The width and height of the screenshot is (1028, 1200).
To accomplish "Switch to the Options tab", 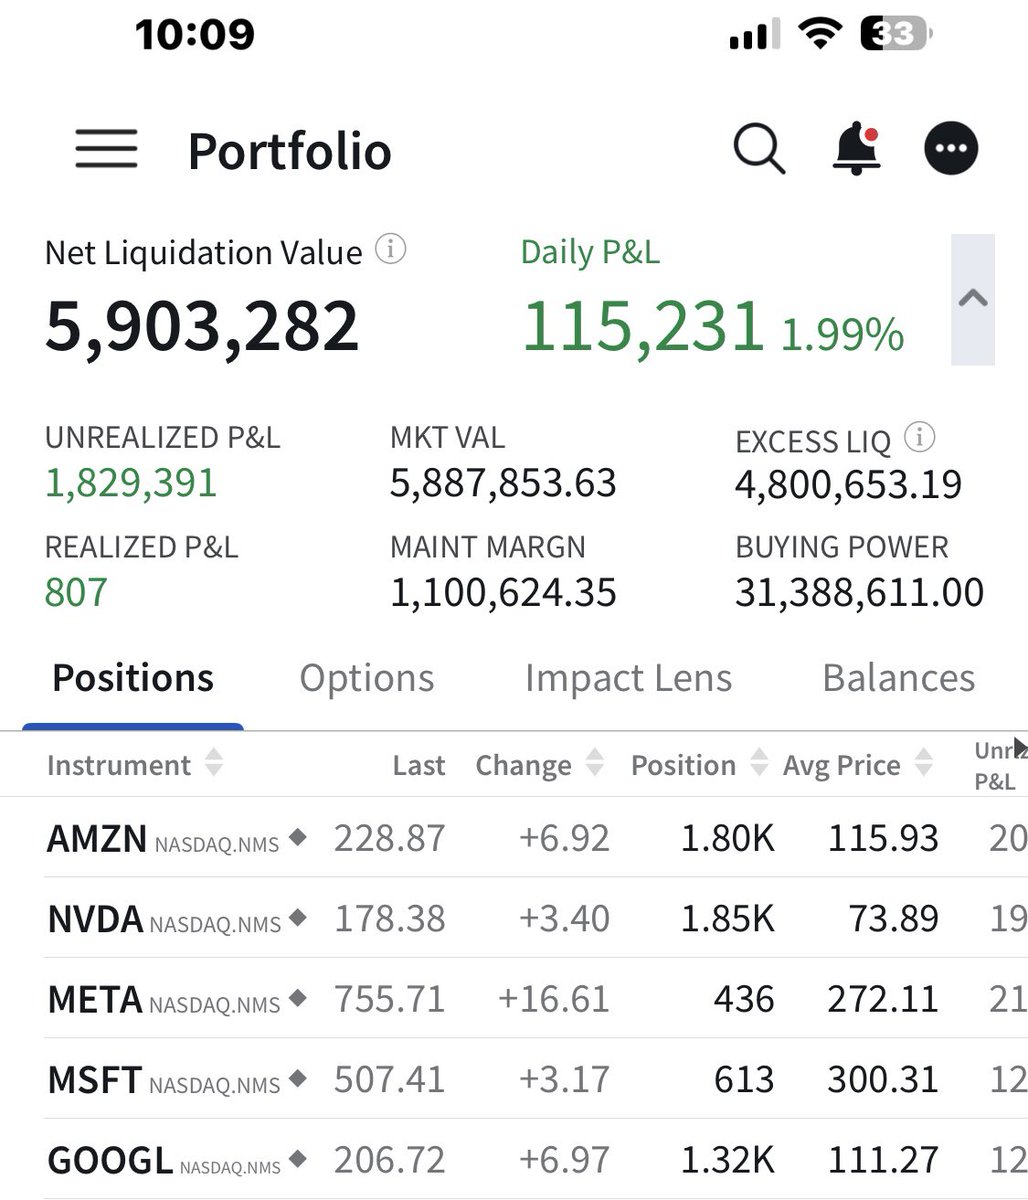I will tap(366, 677).
